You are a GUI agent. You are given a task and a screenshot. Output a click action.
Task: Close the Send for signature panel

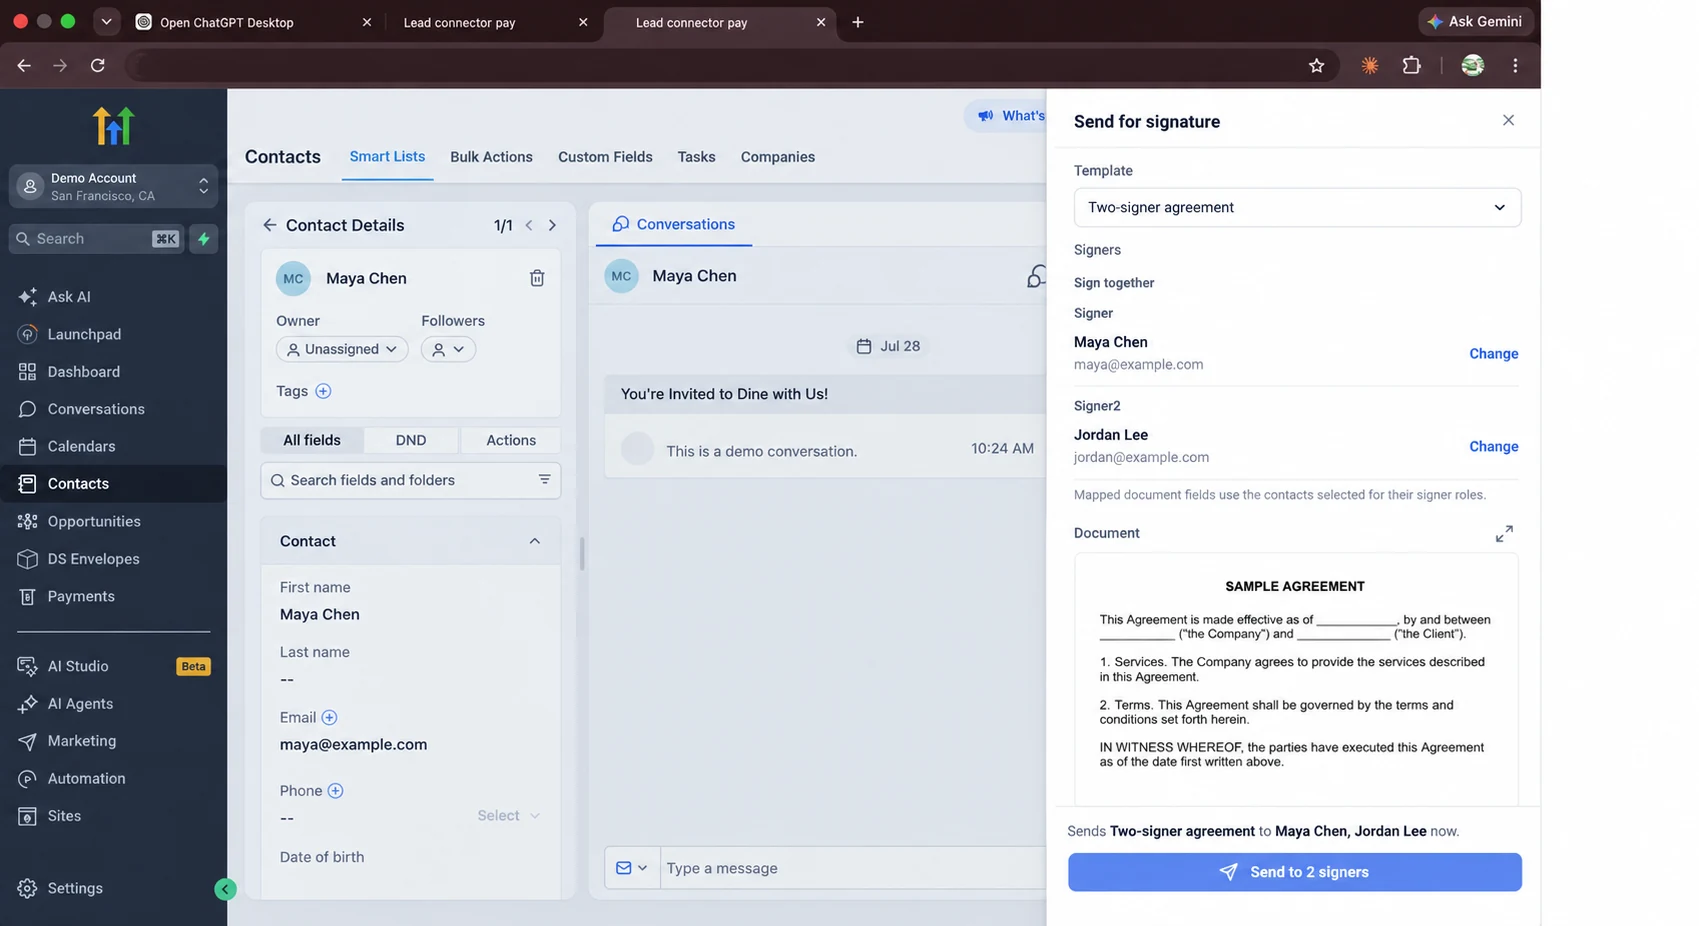(1508, 120)
